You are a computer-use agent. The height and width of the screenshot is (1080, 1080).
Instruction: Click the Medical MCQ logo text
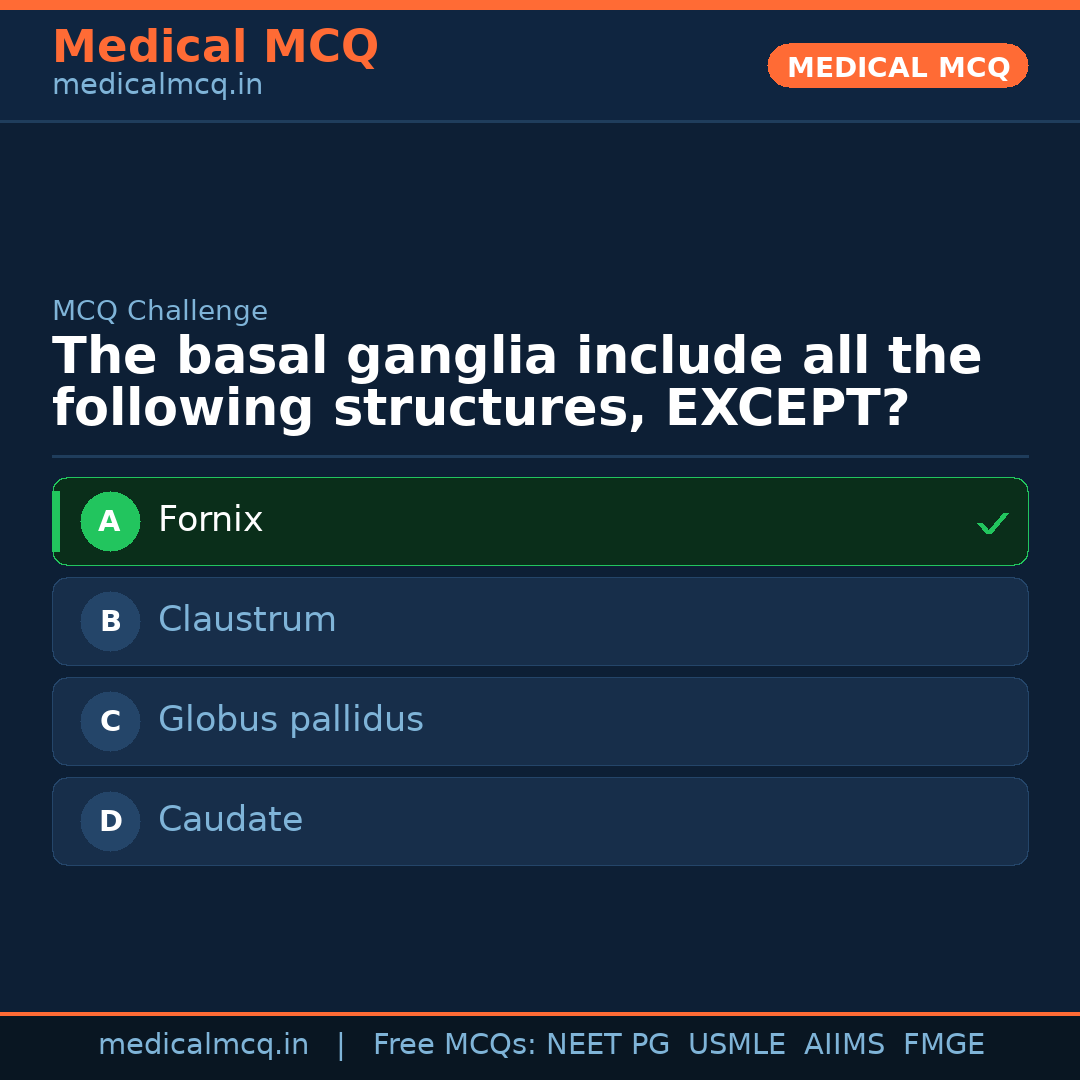(215, 46)
